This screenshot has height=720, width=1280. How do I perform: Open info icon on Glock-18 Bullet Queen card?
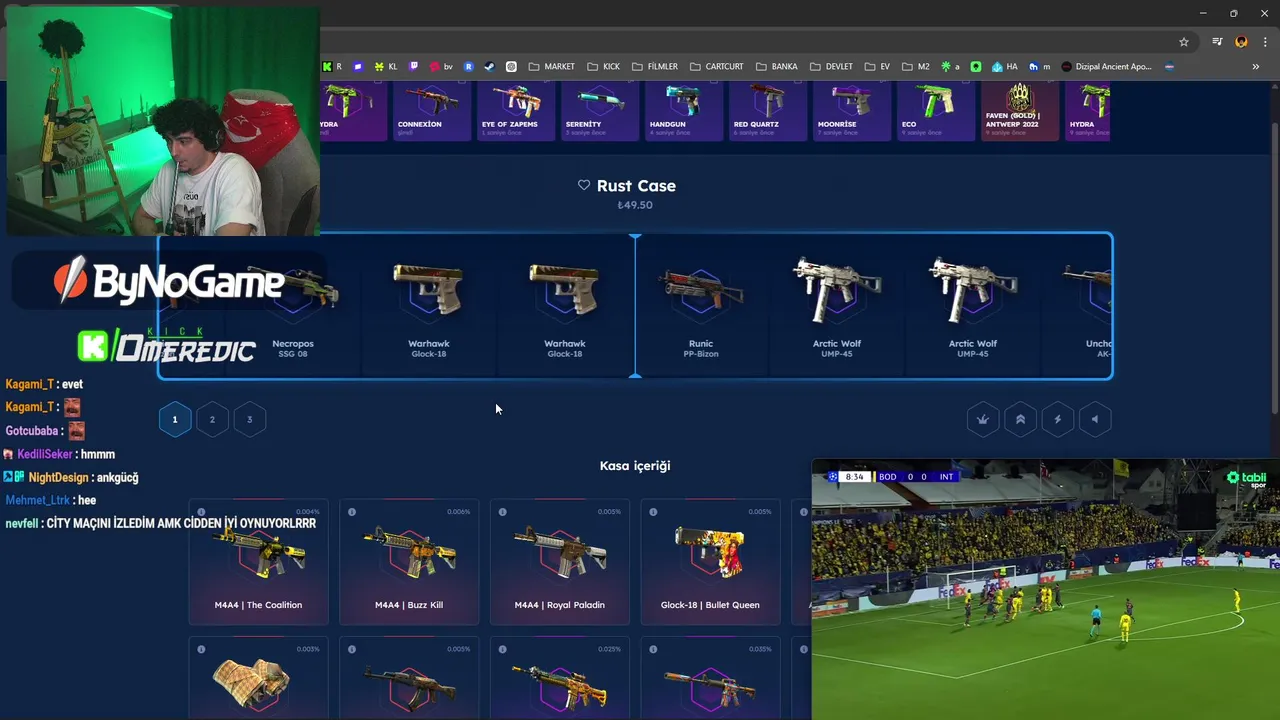[x=653, y=512]
